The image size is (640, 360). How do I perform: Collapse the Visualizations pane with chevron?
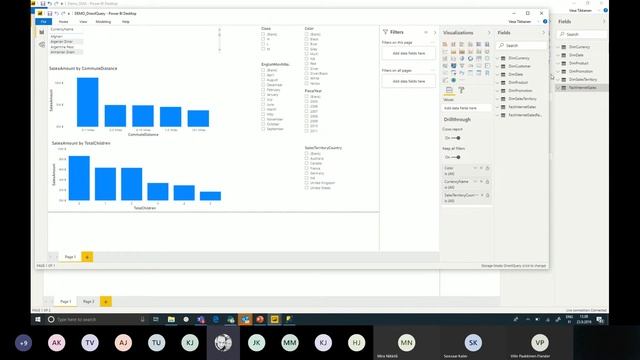(489, 33)
